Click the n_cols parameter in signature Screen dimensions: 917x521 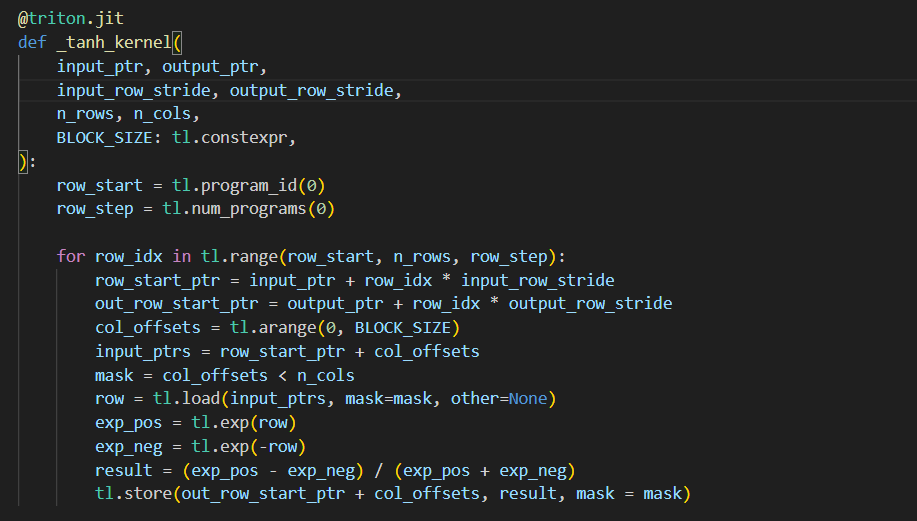[162, 114]
